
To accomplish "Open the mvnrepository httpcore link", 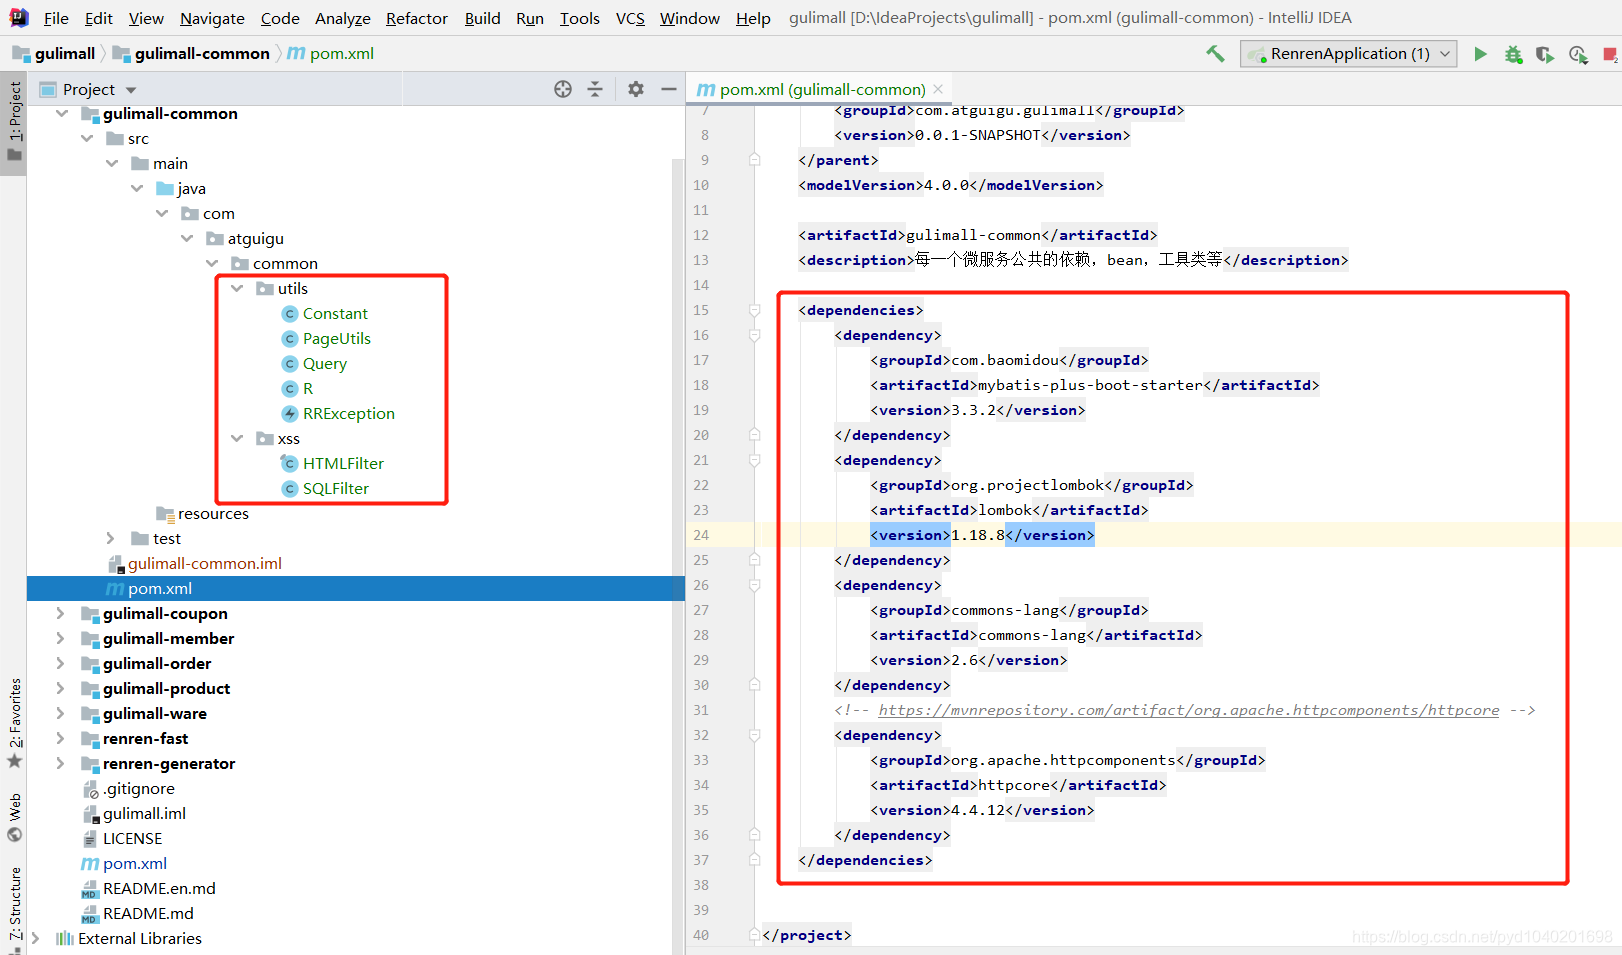I will [x=1189, y=710].
